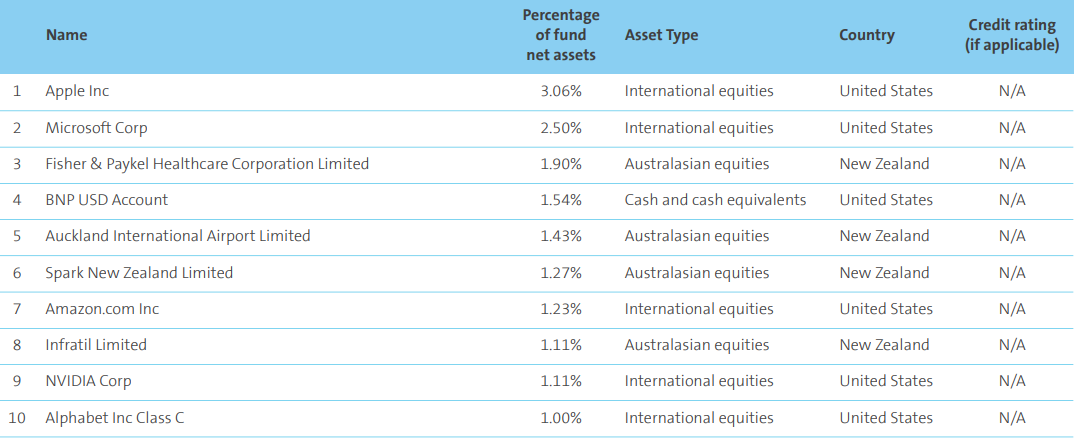Click the Name column header
Screen dimensions: 1080x448
66,35
